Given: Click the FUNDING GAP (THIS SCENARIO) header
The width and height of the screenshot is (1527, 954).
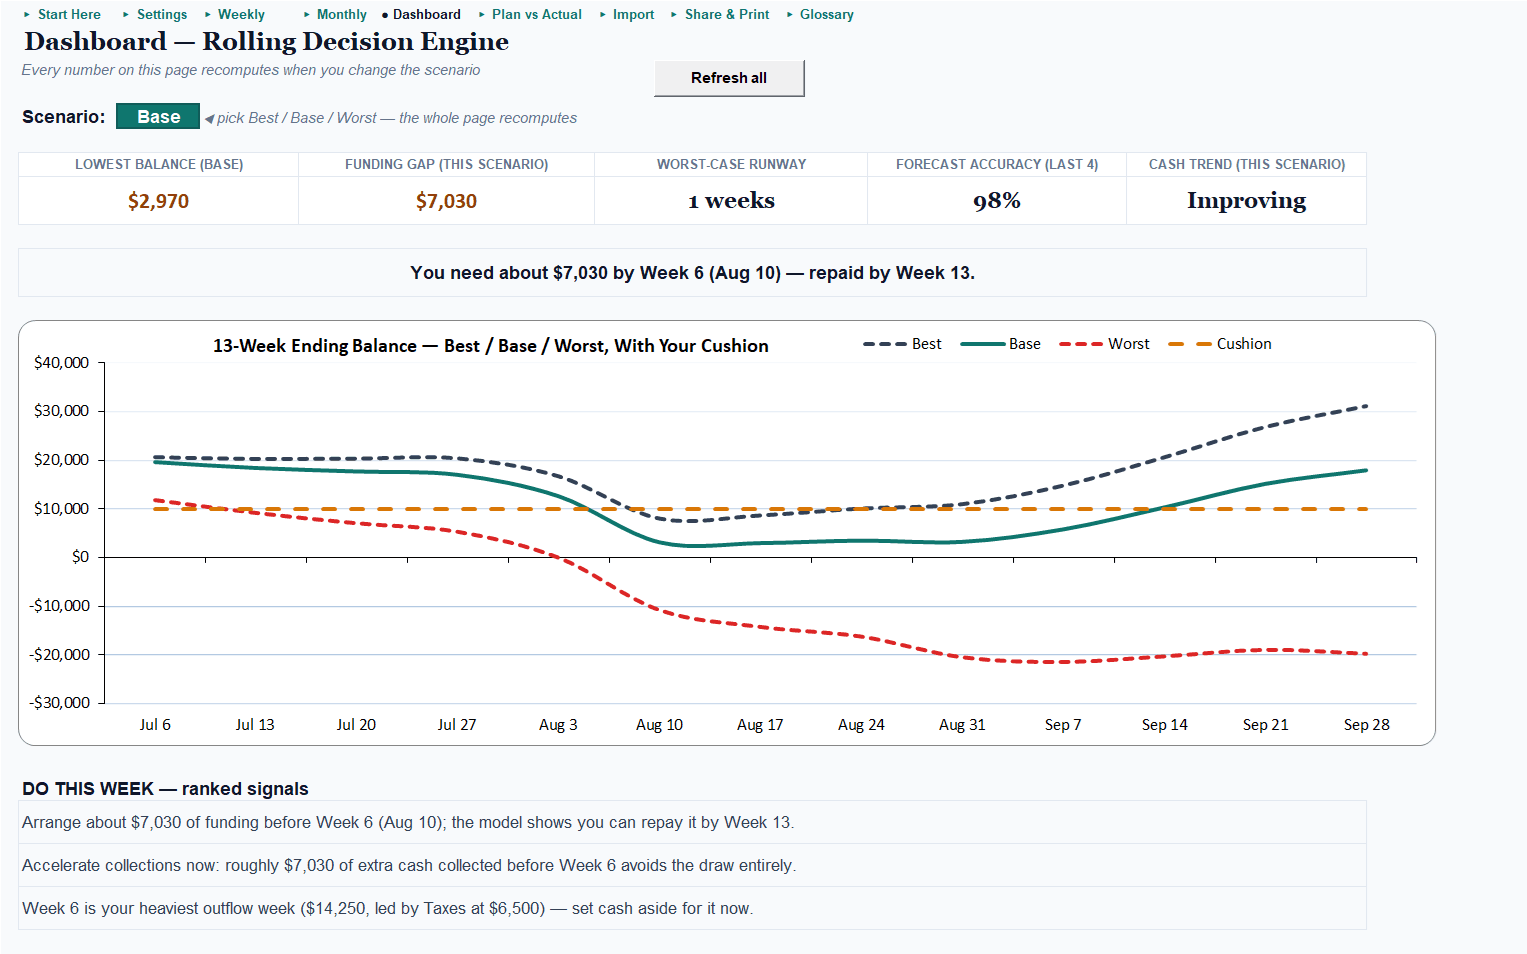Looking at the screenshot, I should coord(447,164).
